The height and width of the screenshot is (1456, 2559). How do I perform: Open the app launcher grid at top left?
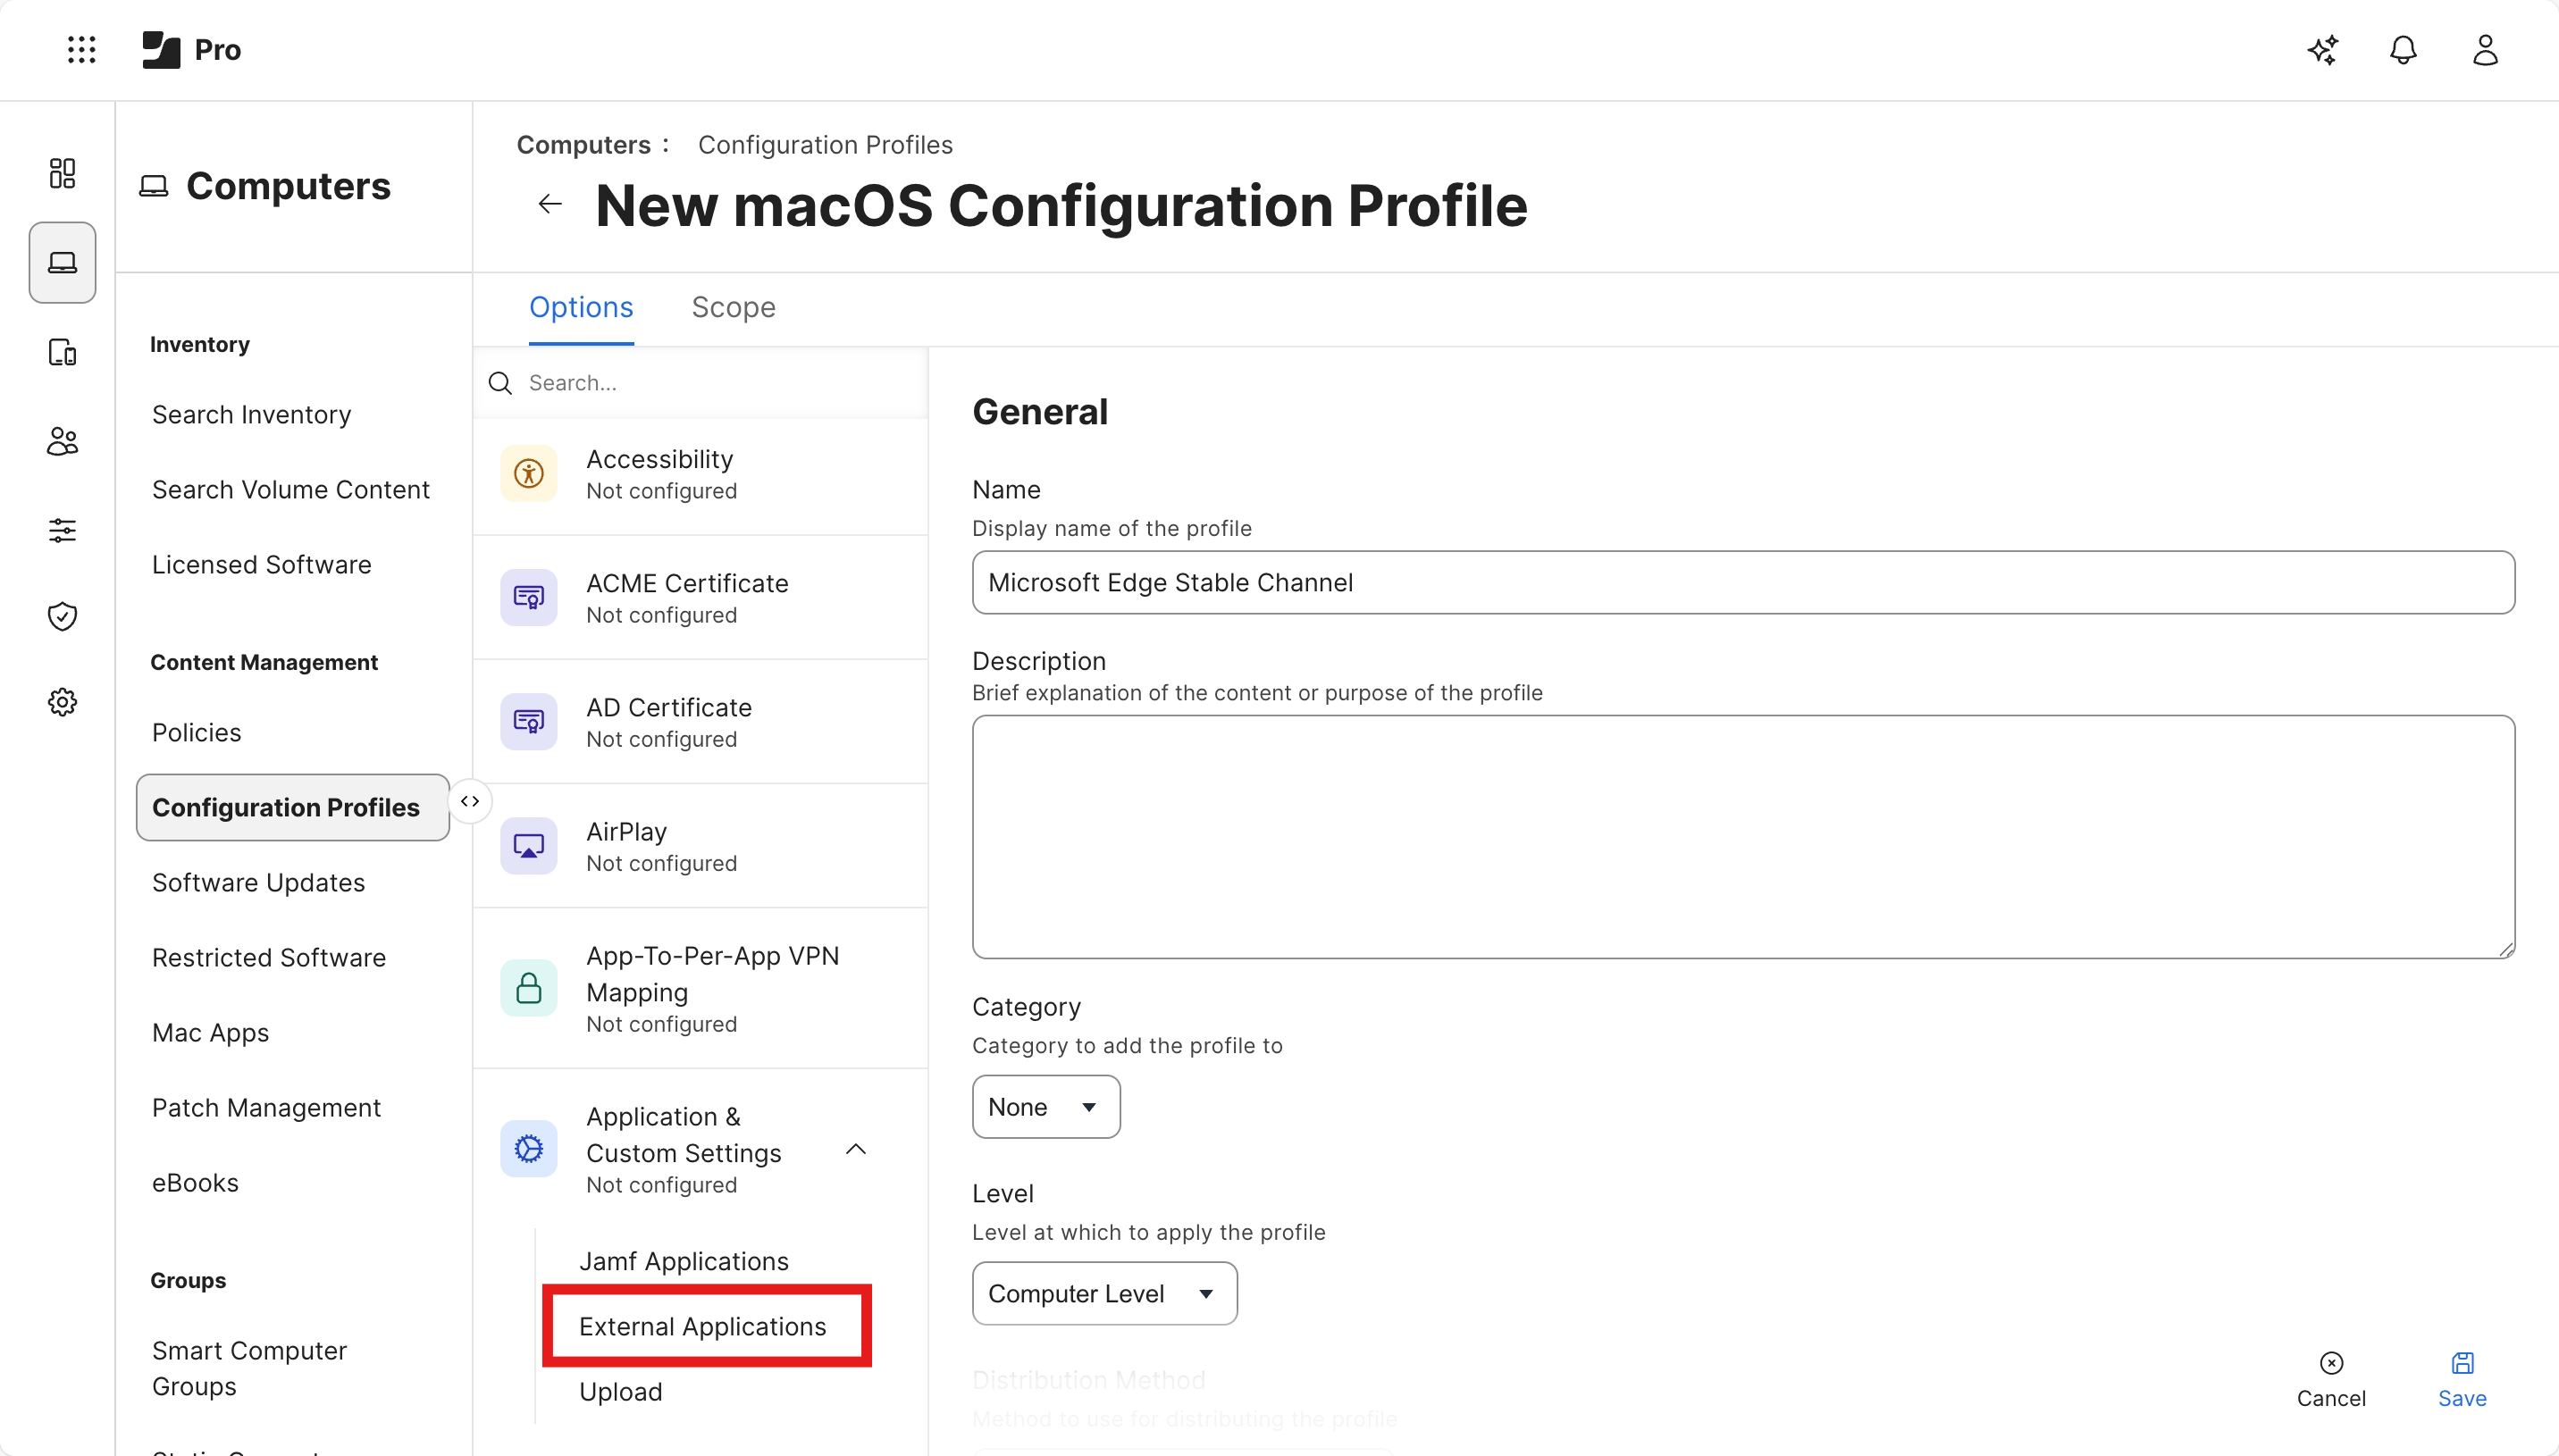pos(81,49)
